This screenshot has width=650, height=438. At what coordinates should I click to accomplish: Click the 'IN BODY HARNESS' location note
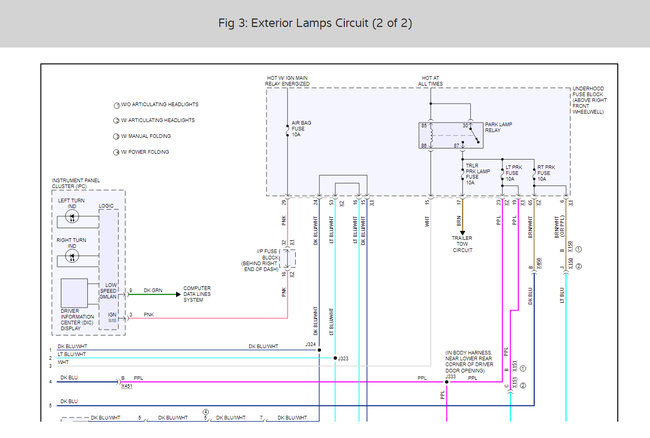[x=469, y=361]
